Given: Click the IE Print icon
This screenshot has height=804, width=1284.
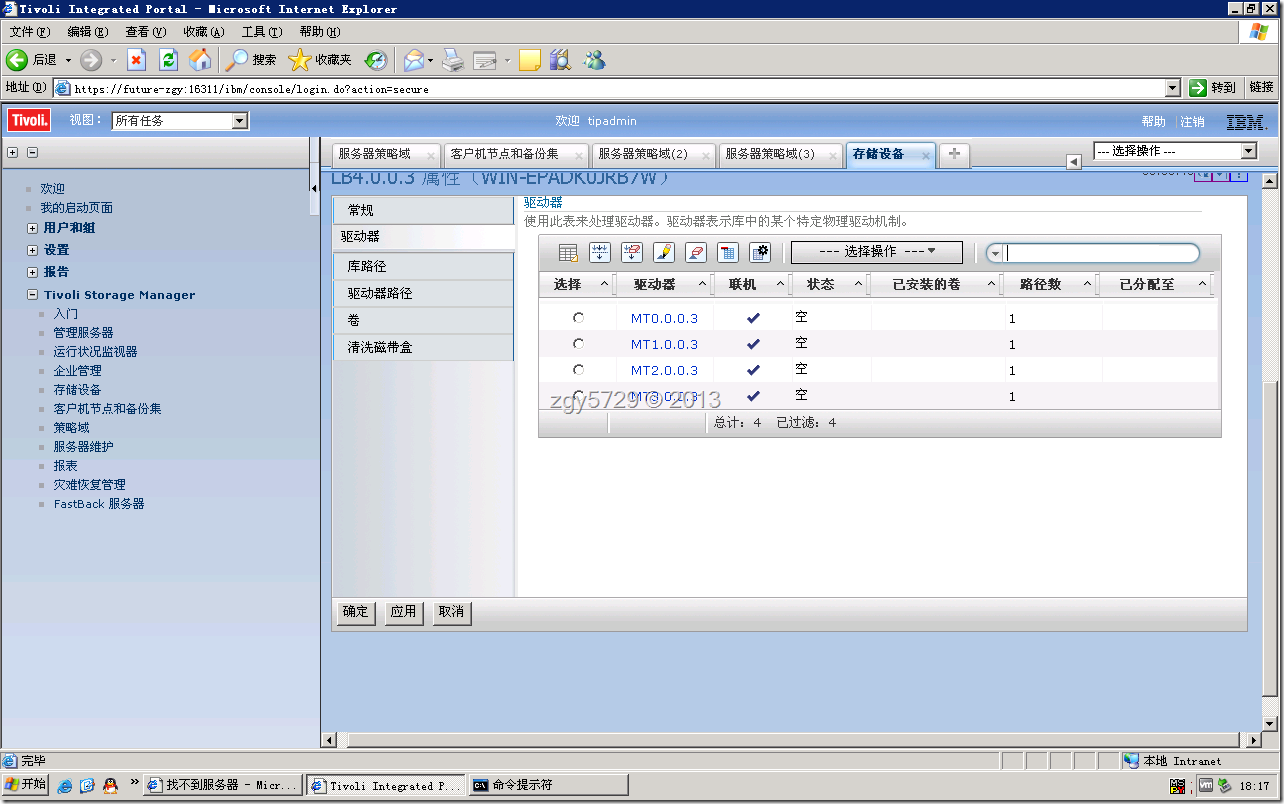Looking at the screenshot, I should (453, 60).
